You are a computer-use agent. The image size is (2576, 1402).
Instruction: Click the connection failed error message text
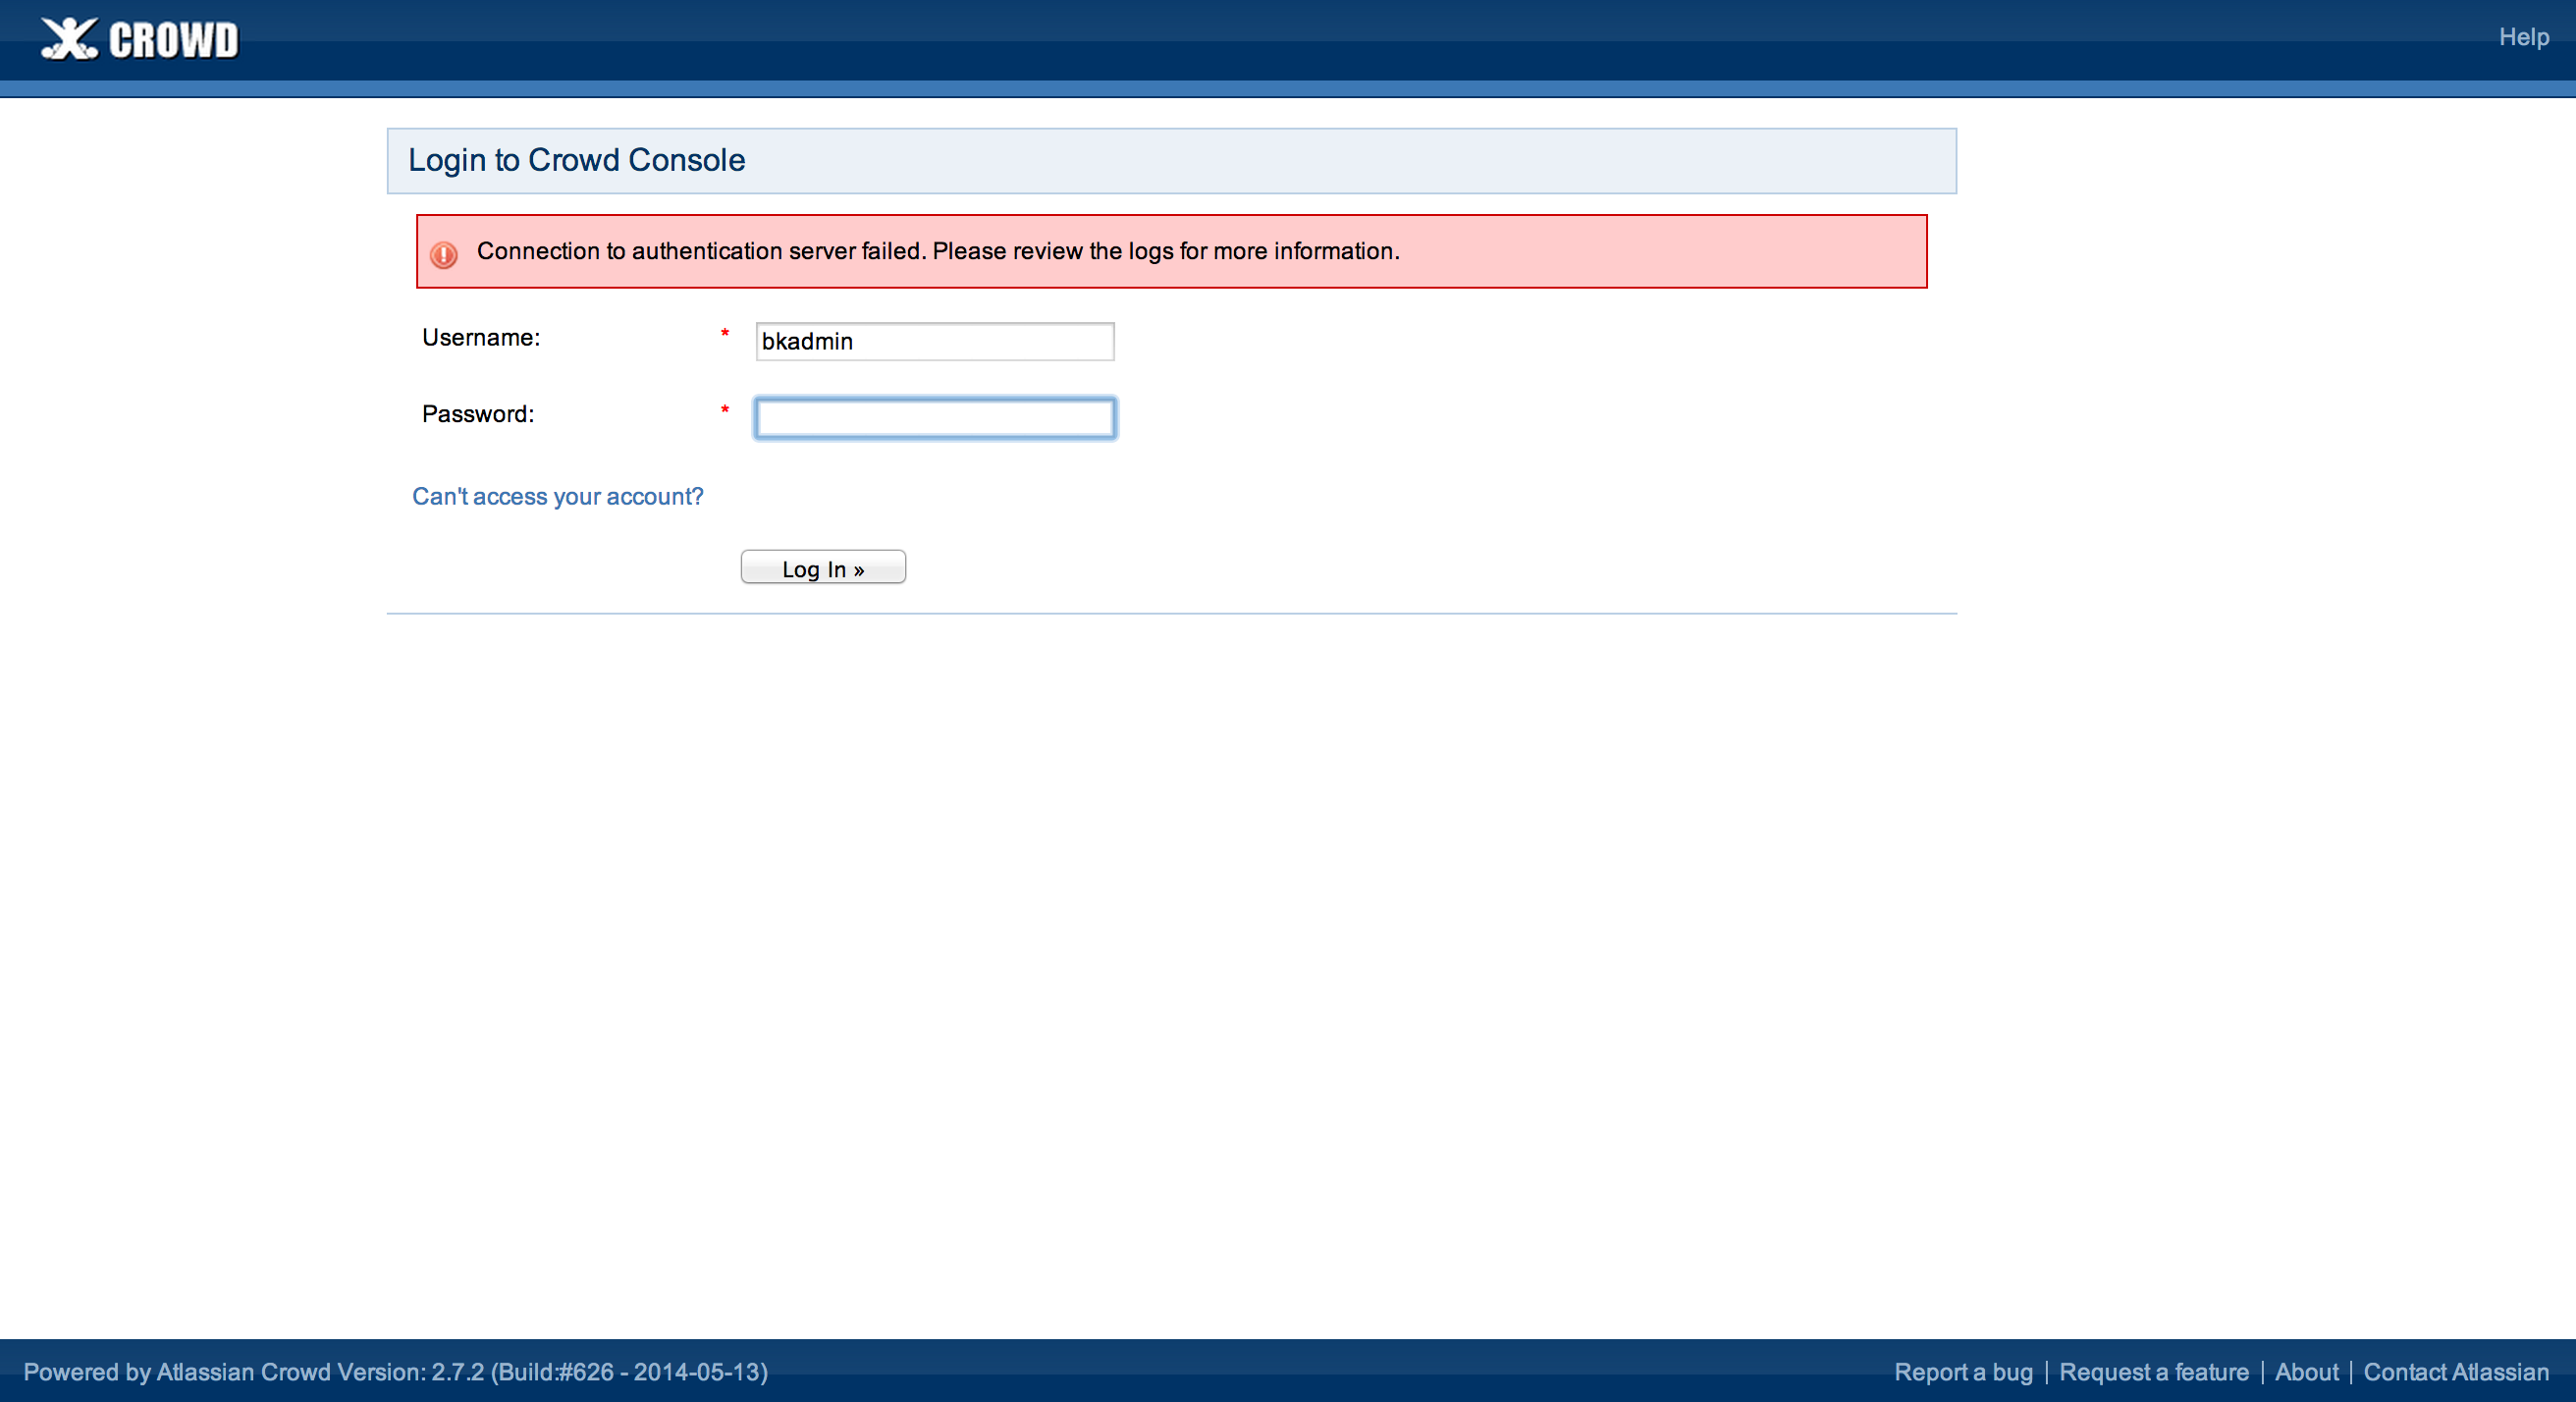pos(937,251)
